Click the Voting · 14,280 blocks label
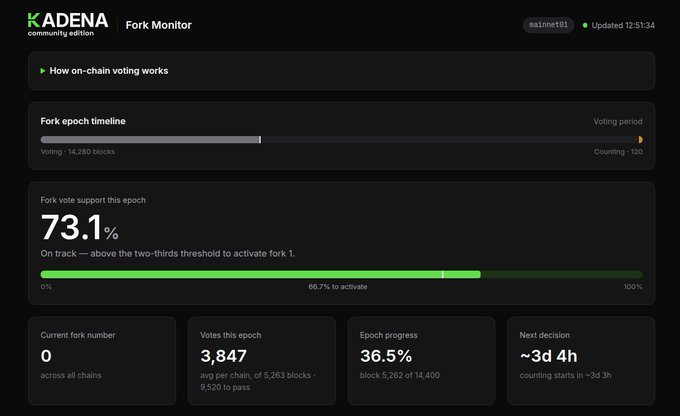The height and width of the screenshot is (416, 680). (78, 152)
